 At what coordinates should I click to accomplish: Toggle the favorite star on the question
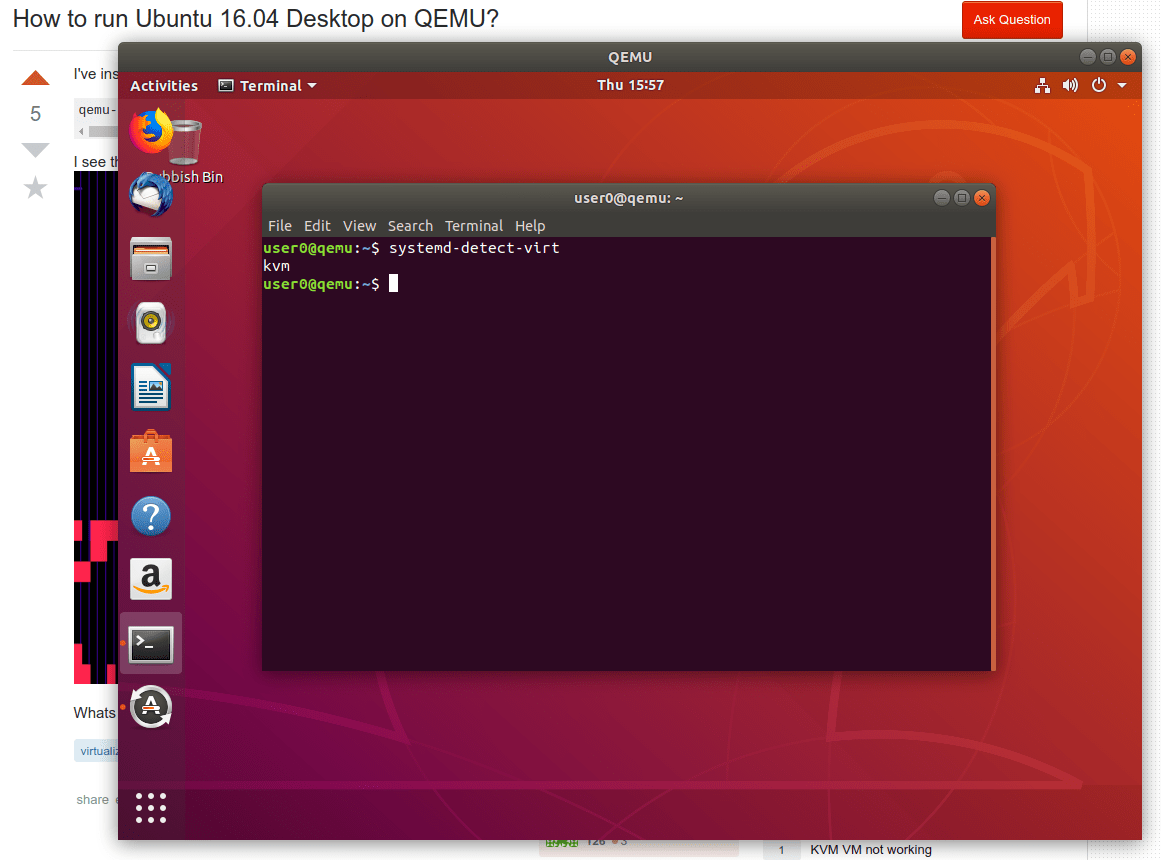35,187
